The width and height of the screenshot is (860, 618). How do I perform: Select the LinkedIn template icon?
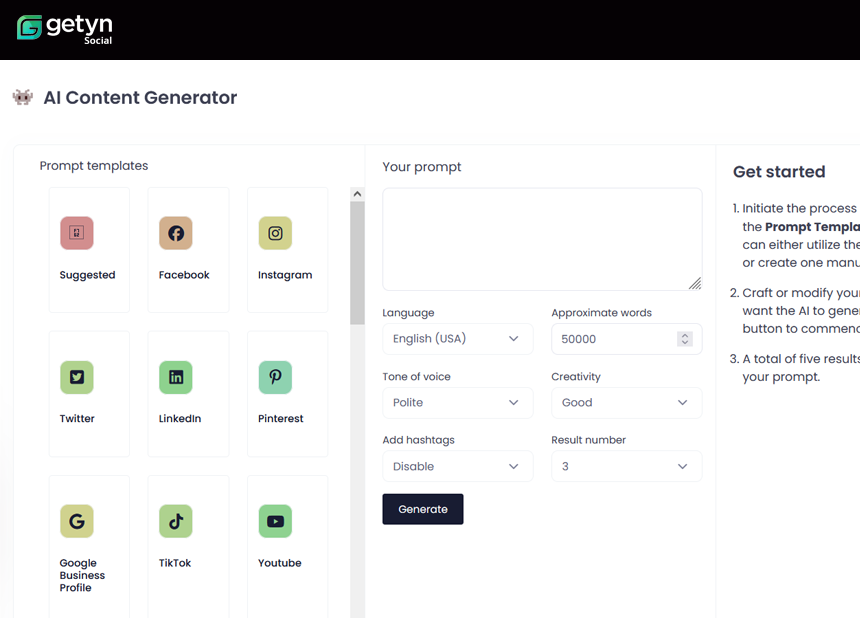point(176,377)
